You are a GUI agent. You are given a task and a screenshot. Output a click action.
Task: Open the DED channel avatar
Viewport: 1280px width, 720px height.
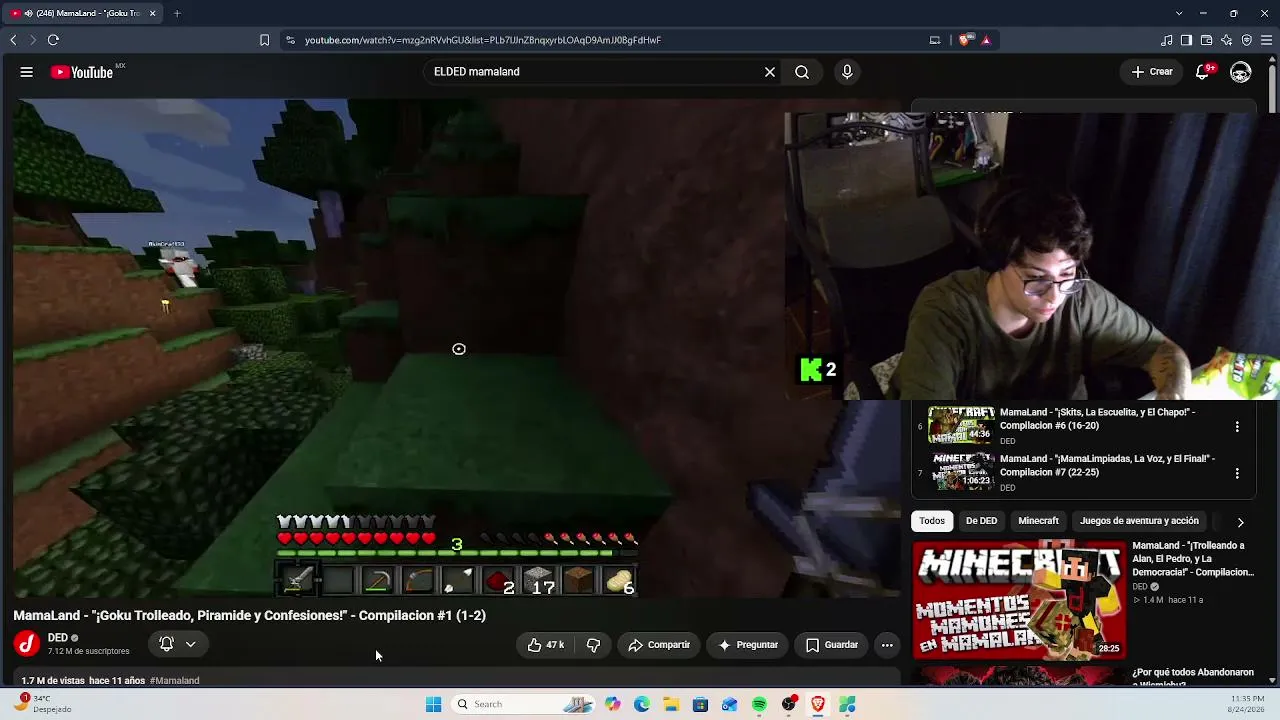27,644
